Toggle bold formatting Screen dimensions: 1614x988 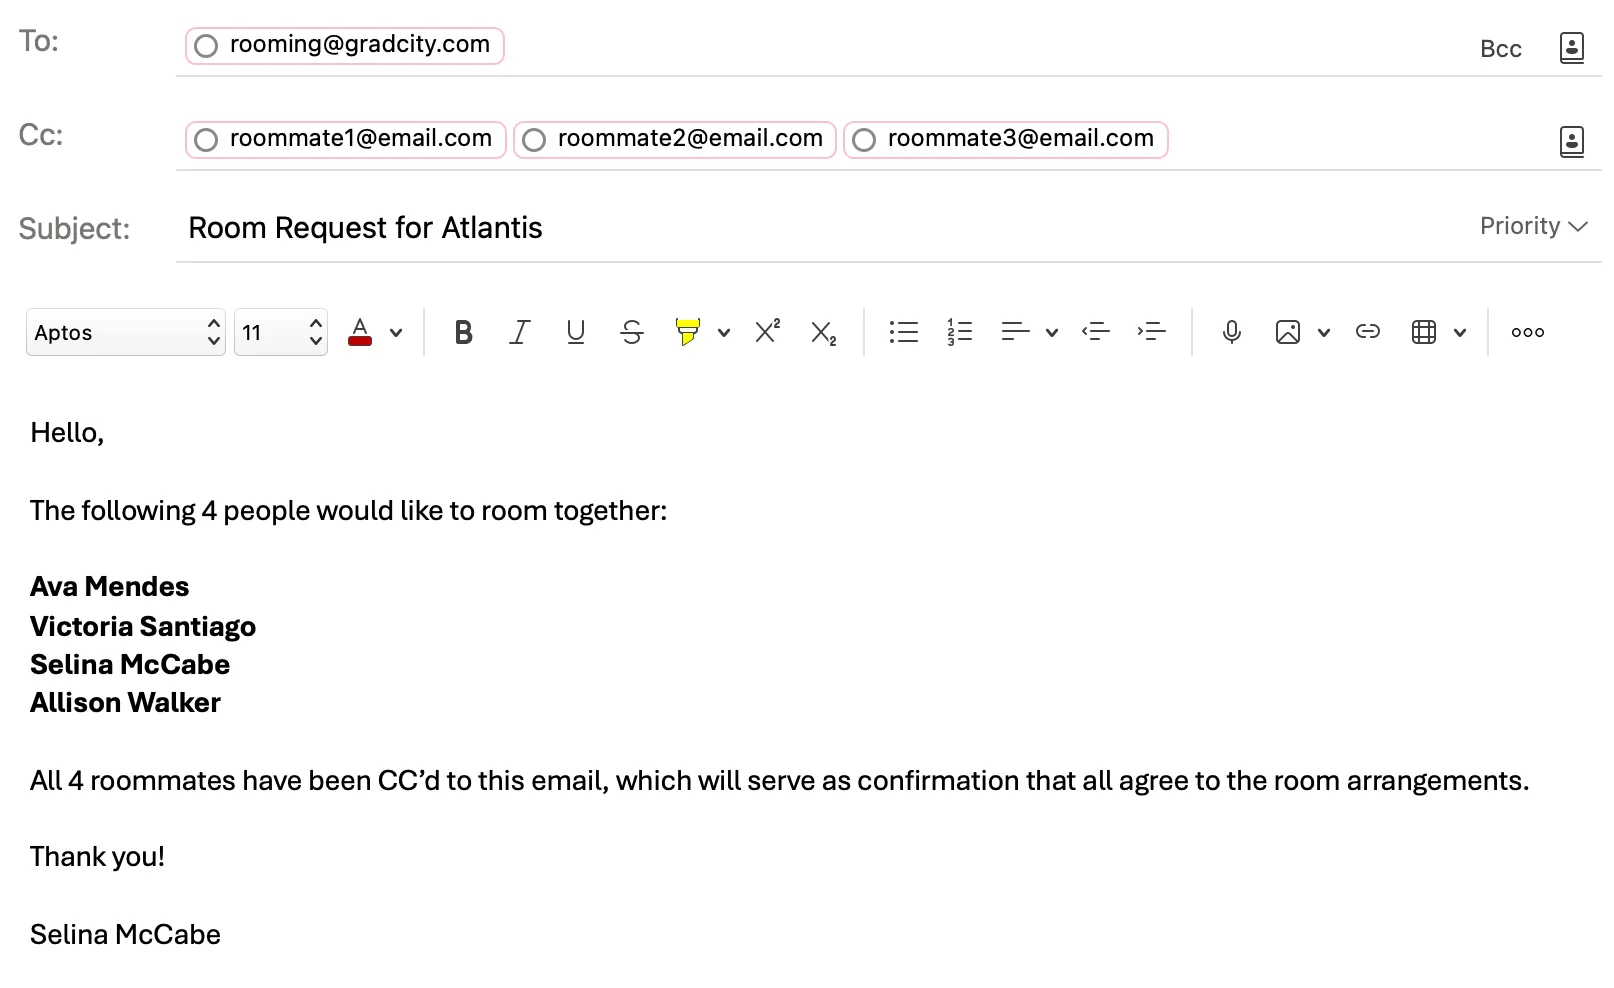pos(463,332)
